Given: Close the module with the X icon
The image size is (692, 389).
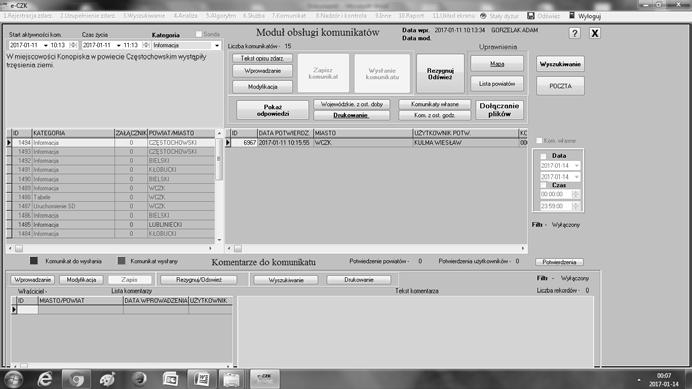Looking at the screenshot, I should point(594,33).
